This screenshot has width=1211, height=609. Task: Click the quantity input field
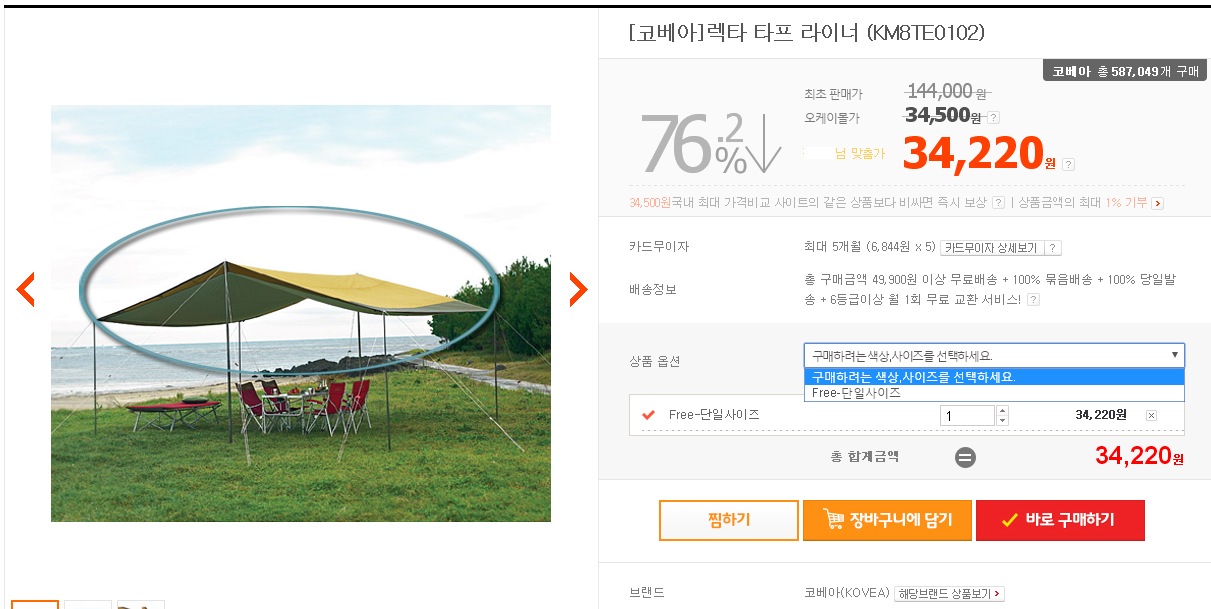click(967, 415)
